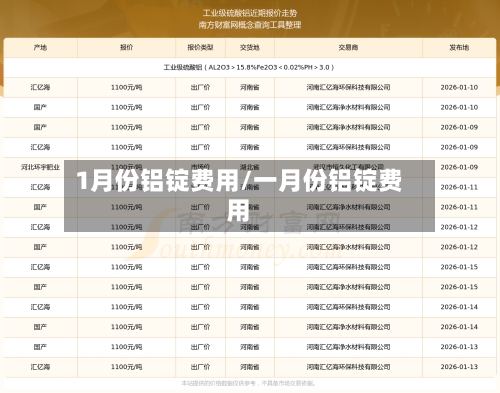Select date 2026-01-14 in the 汇亿海 row

[459, 307]
